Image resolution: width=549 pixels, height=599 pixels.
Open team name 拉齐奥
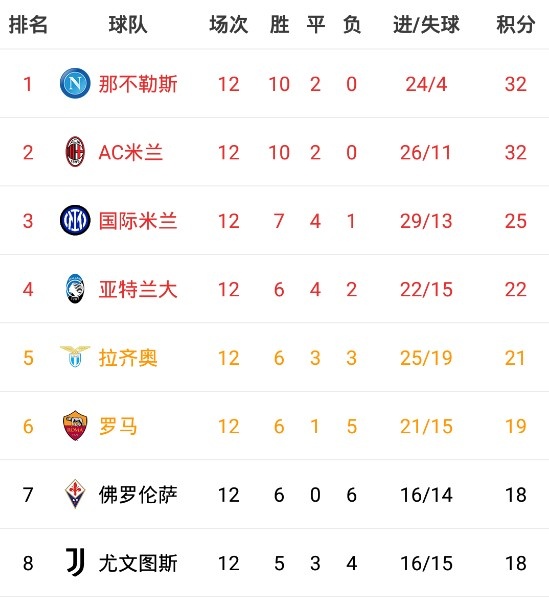[x=128, y=358]
